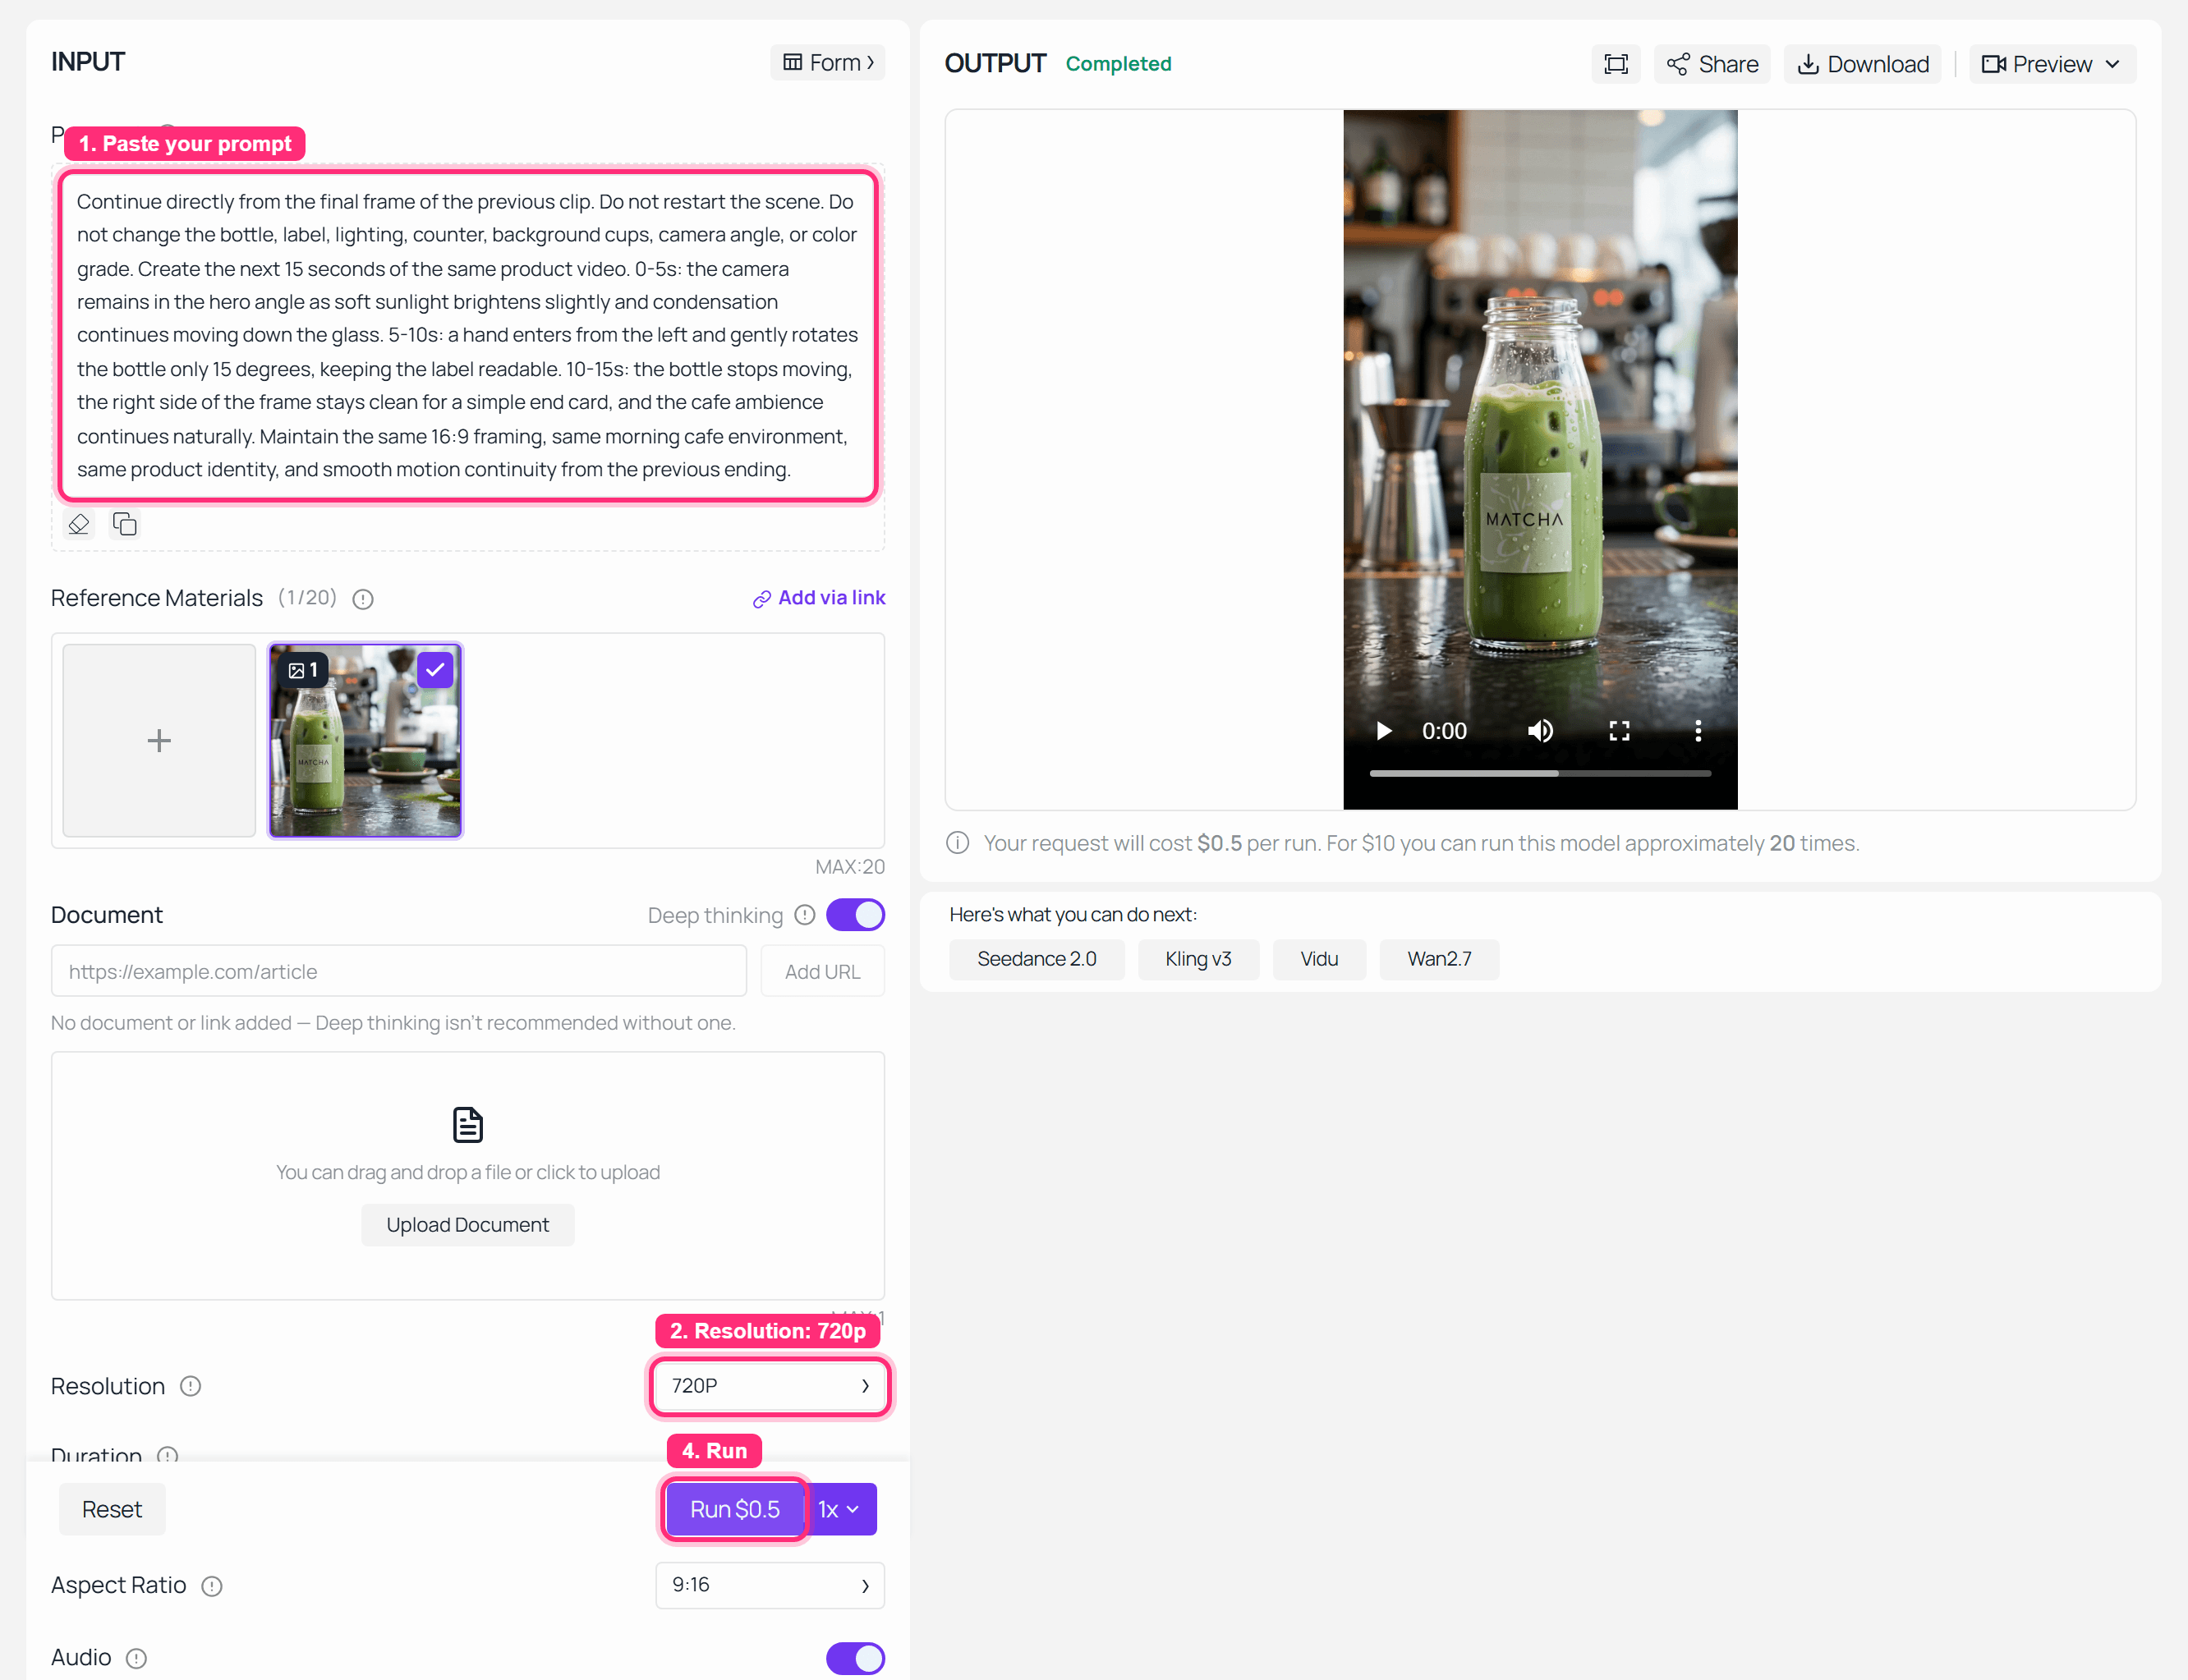Click the Audio info icon
The width and height of the screenshot is (2188, 1680).
point(137,1658)
